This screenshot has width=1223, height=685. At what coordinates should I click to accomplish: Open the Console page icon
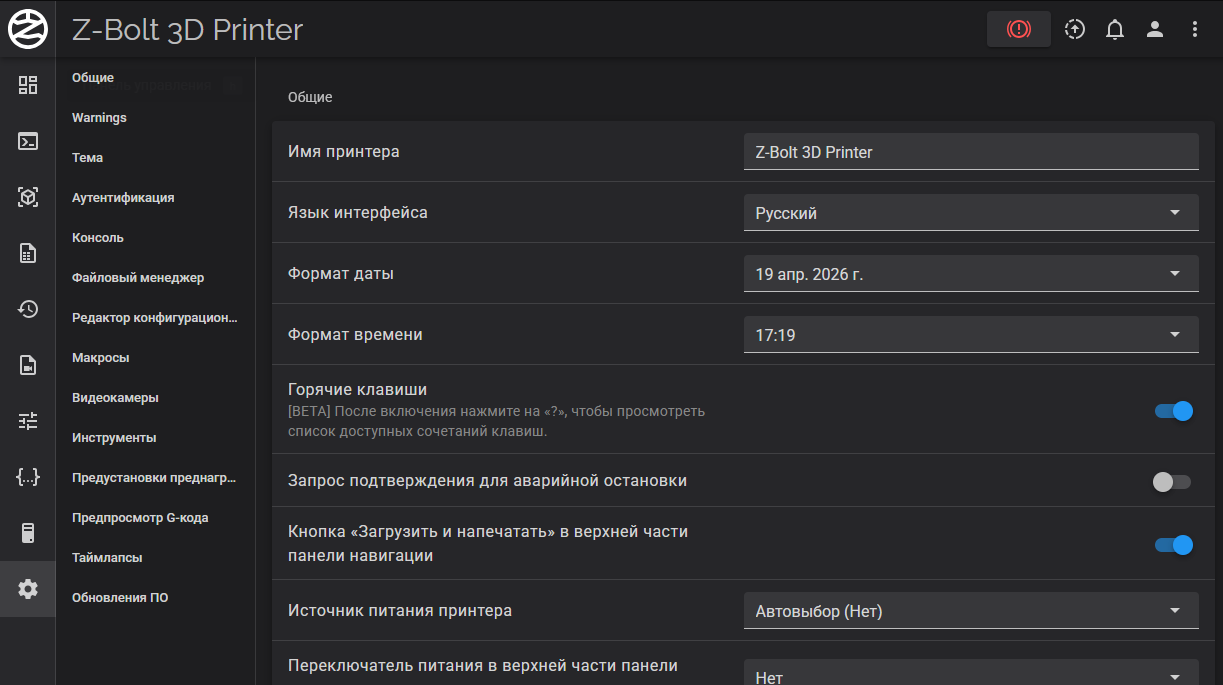pos(28,141)
